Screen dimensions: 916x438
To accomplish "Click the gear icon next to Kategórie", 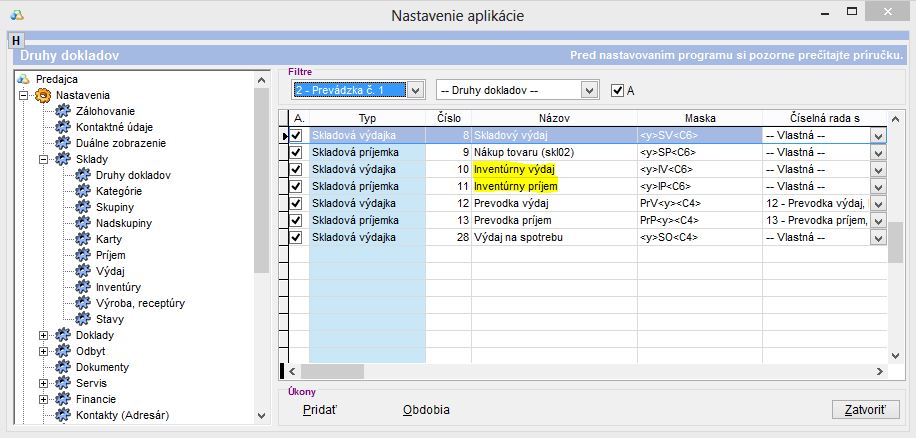I will pos(83,191).
